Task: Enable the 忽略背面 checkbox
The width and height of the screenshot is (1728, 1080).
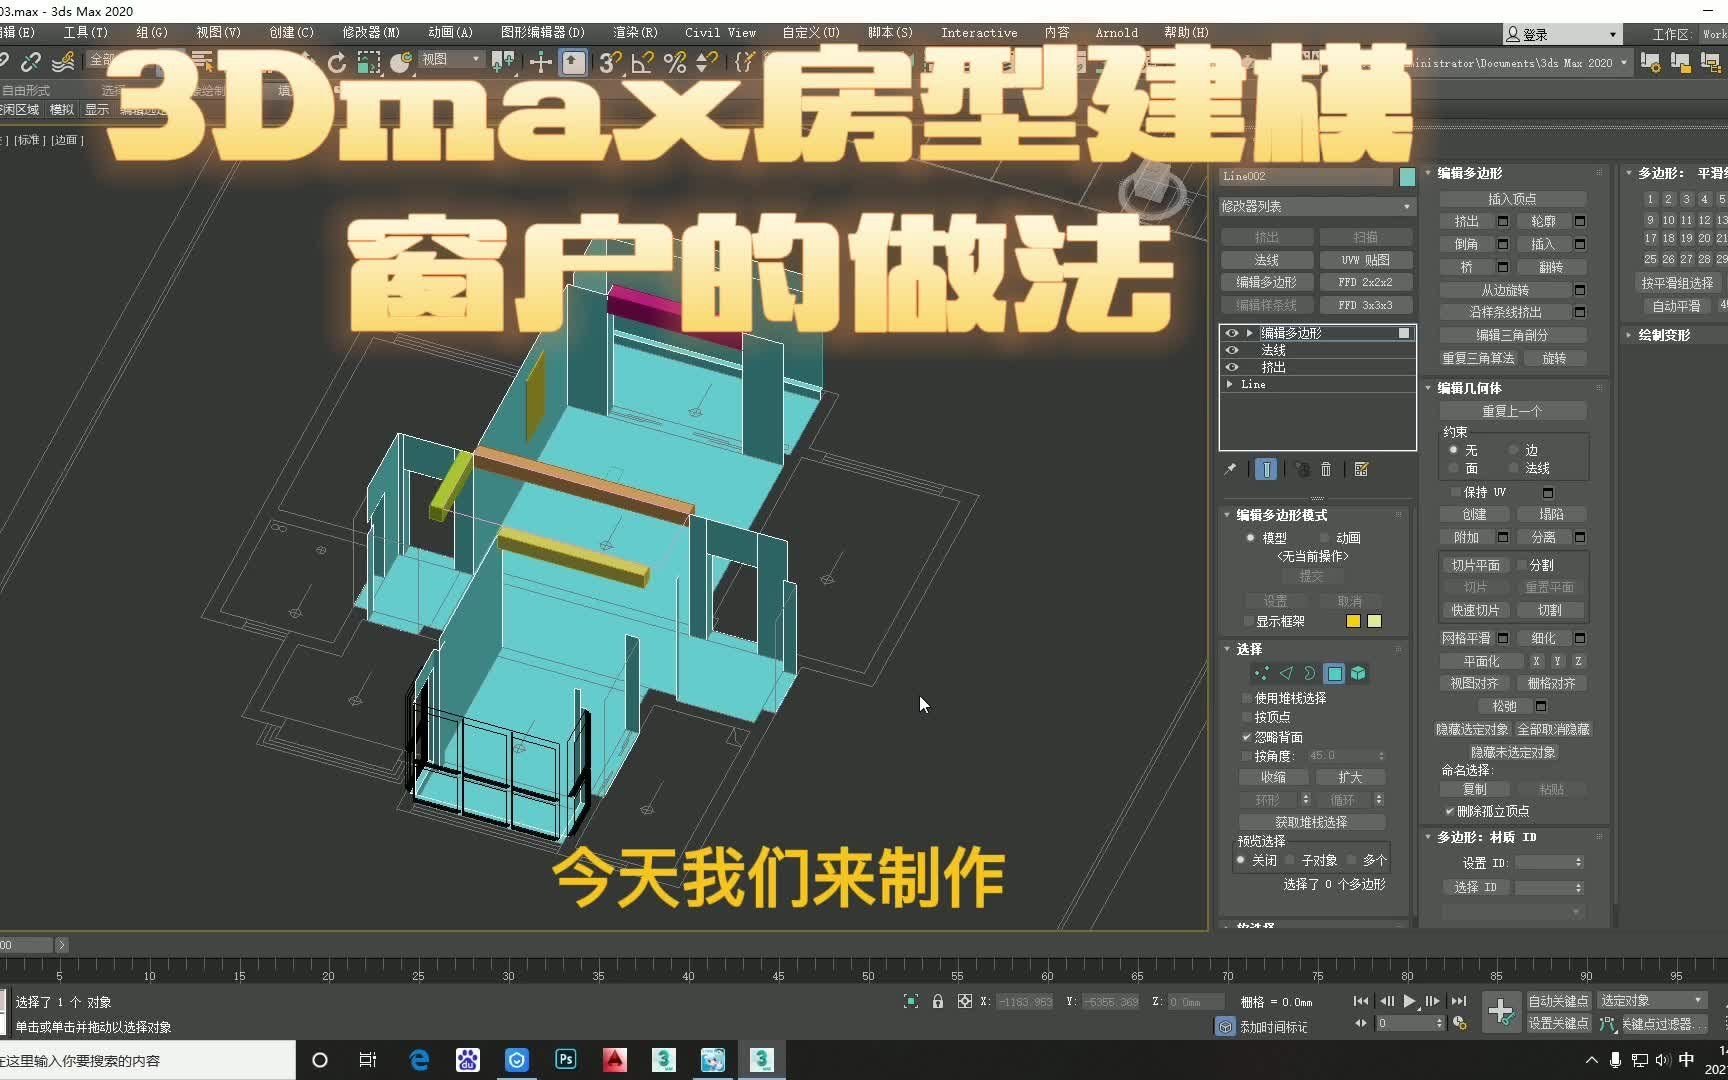Action: coord(1244,737)
